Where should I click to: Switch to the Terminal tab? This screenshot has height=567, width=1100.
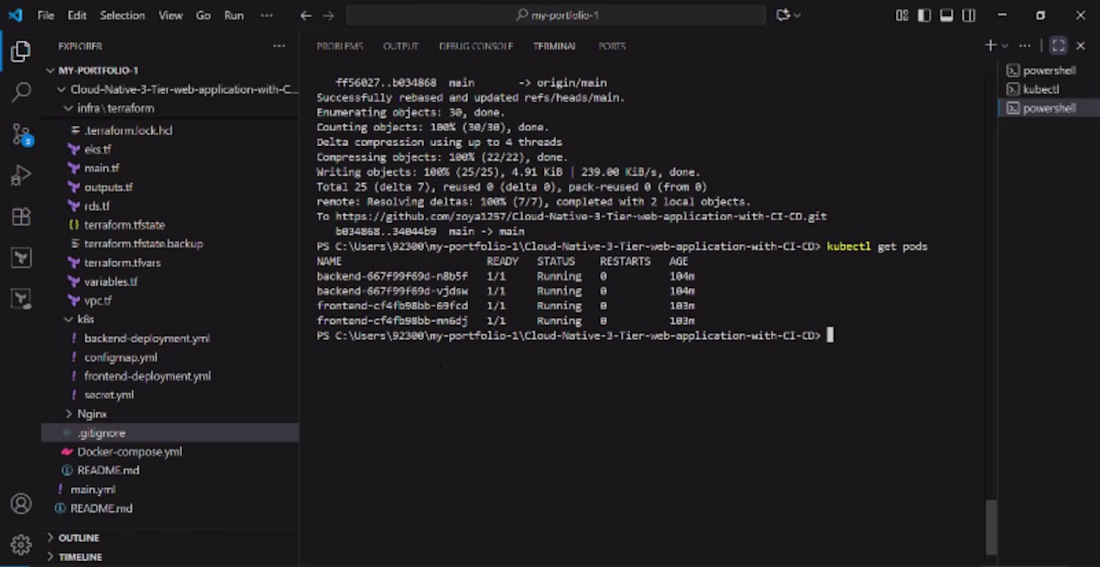pos(554,46)
